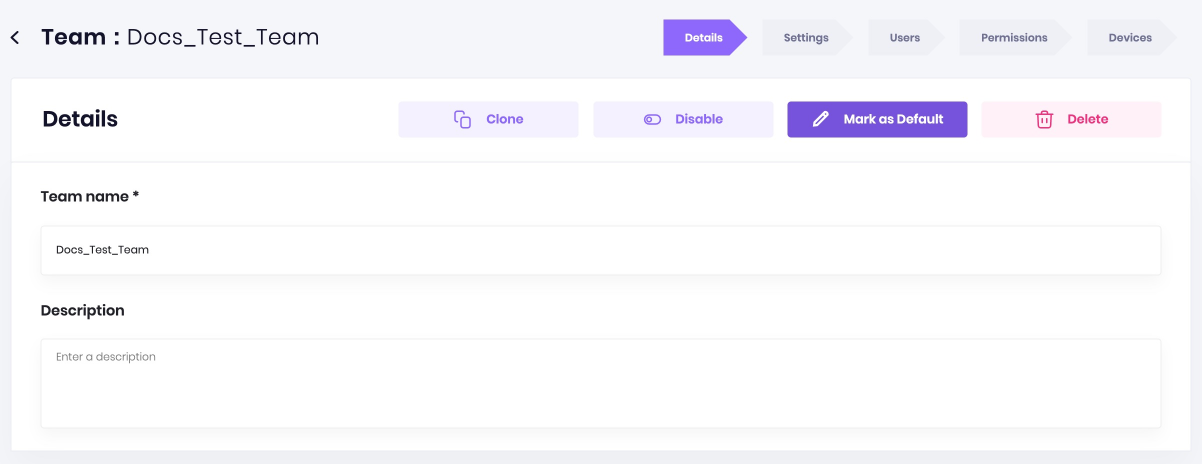Click the Mark as Default text
This screenshot has height=464, width=1202.
pos(893,119)
